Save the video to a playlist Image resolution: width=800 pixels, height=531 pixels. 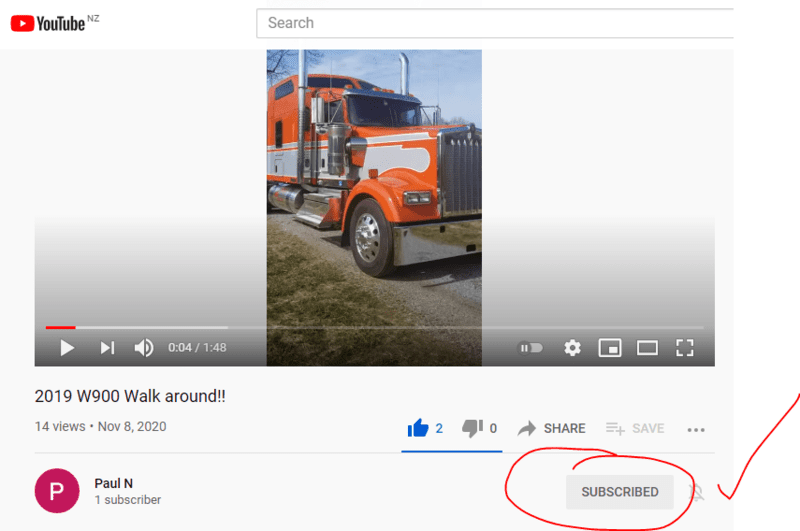click(x=635, y=428)
